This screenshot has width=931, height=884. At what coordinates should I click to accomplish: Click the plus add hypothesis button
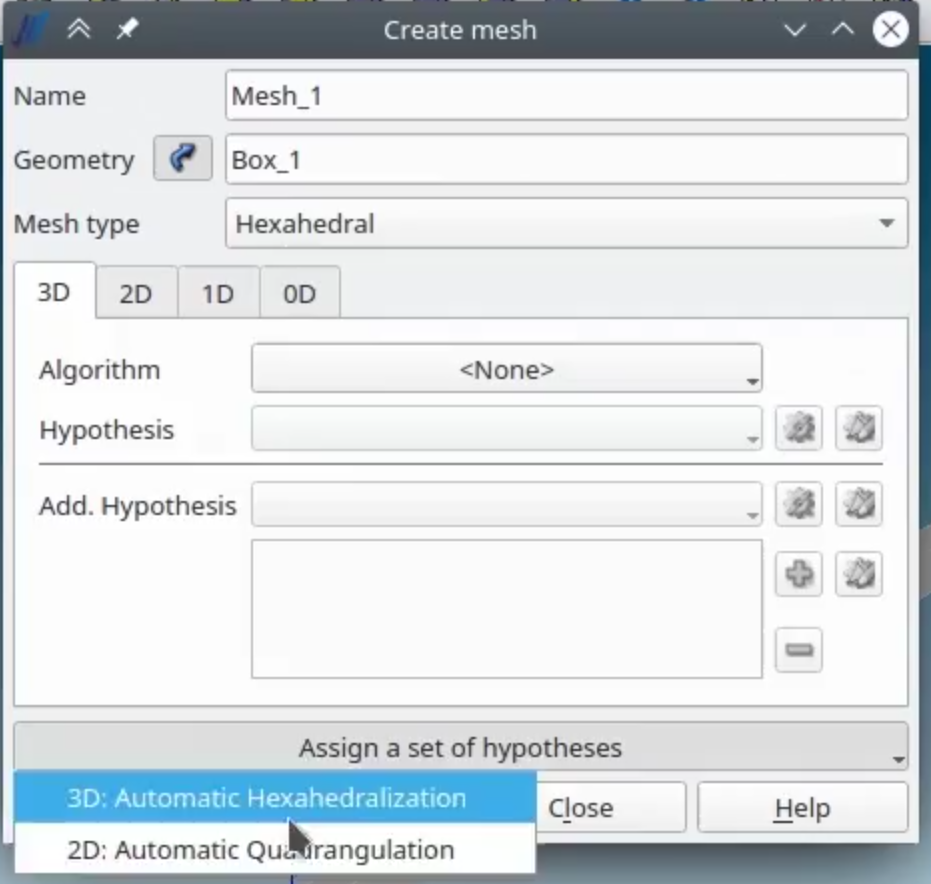[799, 574]
